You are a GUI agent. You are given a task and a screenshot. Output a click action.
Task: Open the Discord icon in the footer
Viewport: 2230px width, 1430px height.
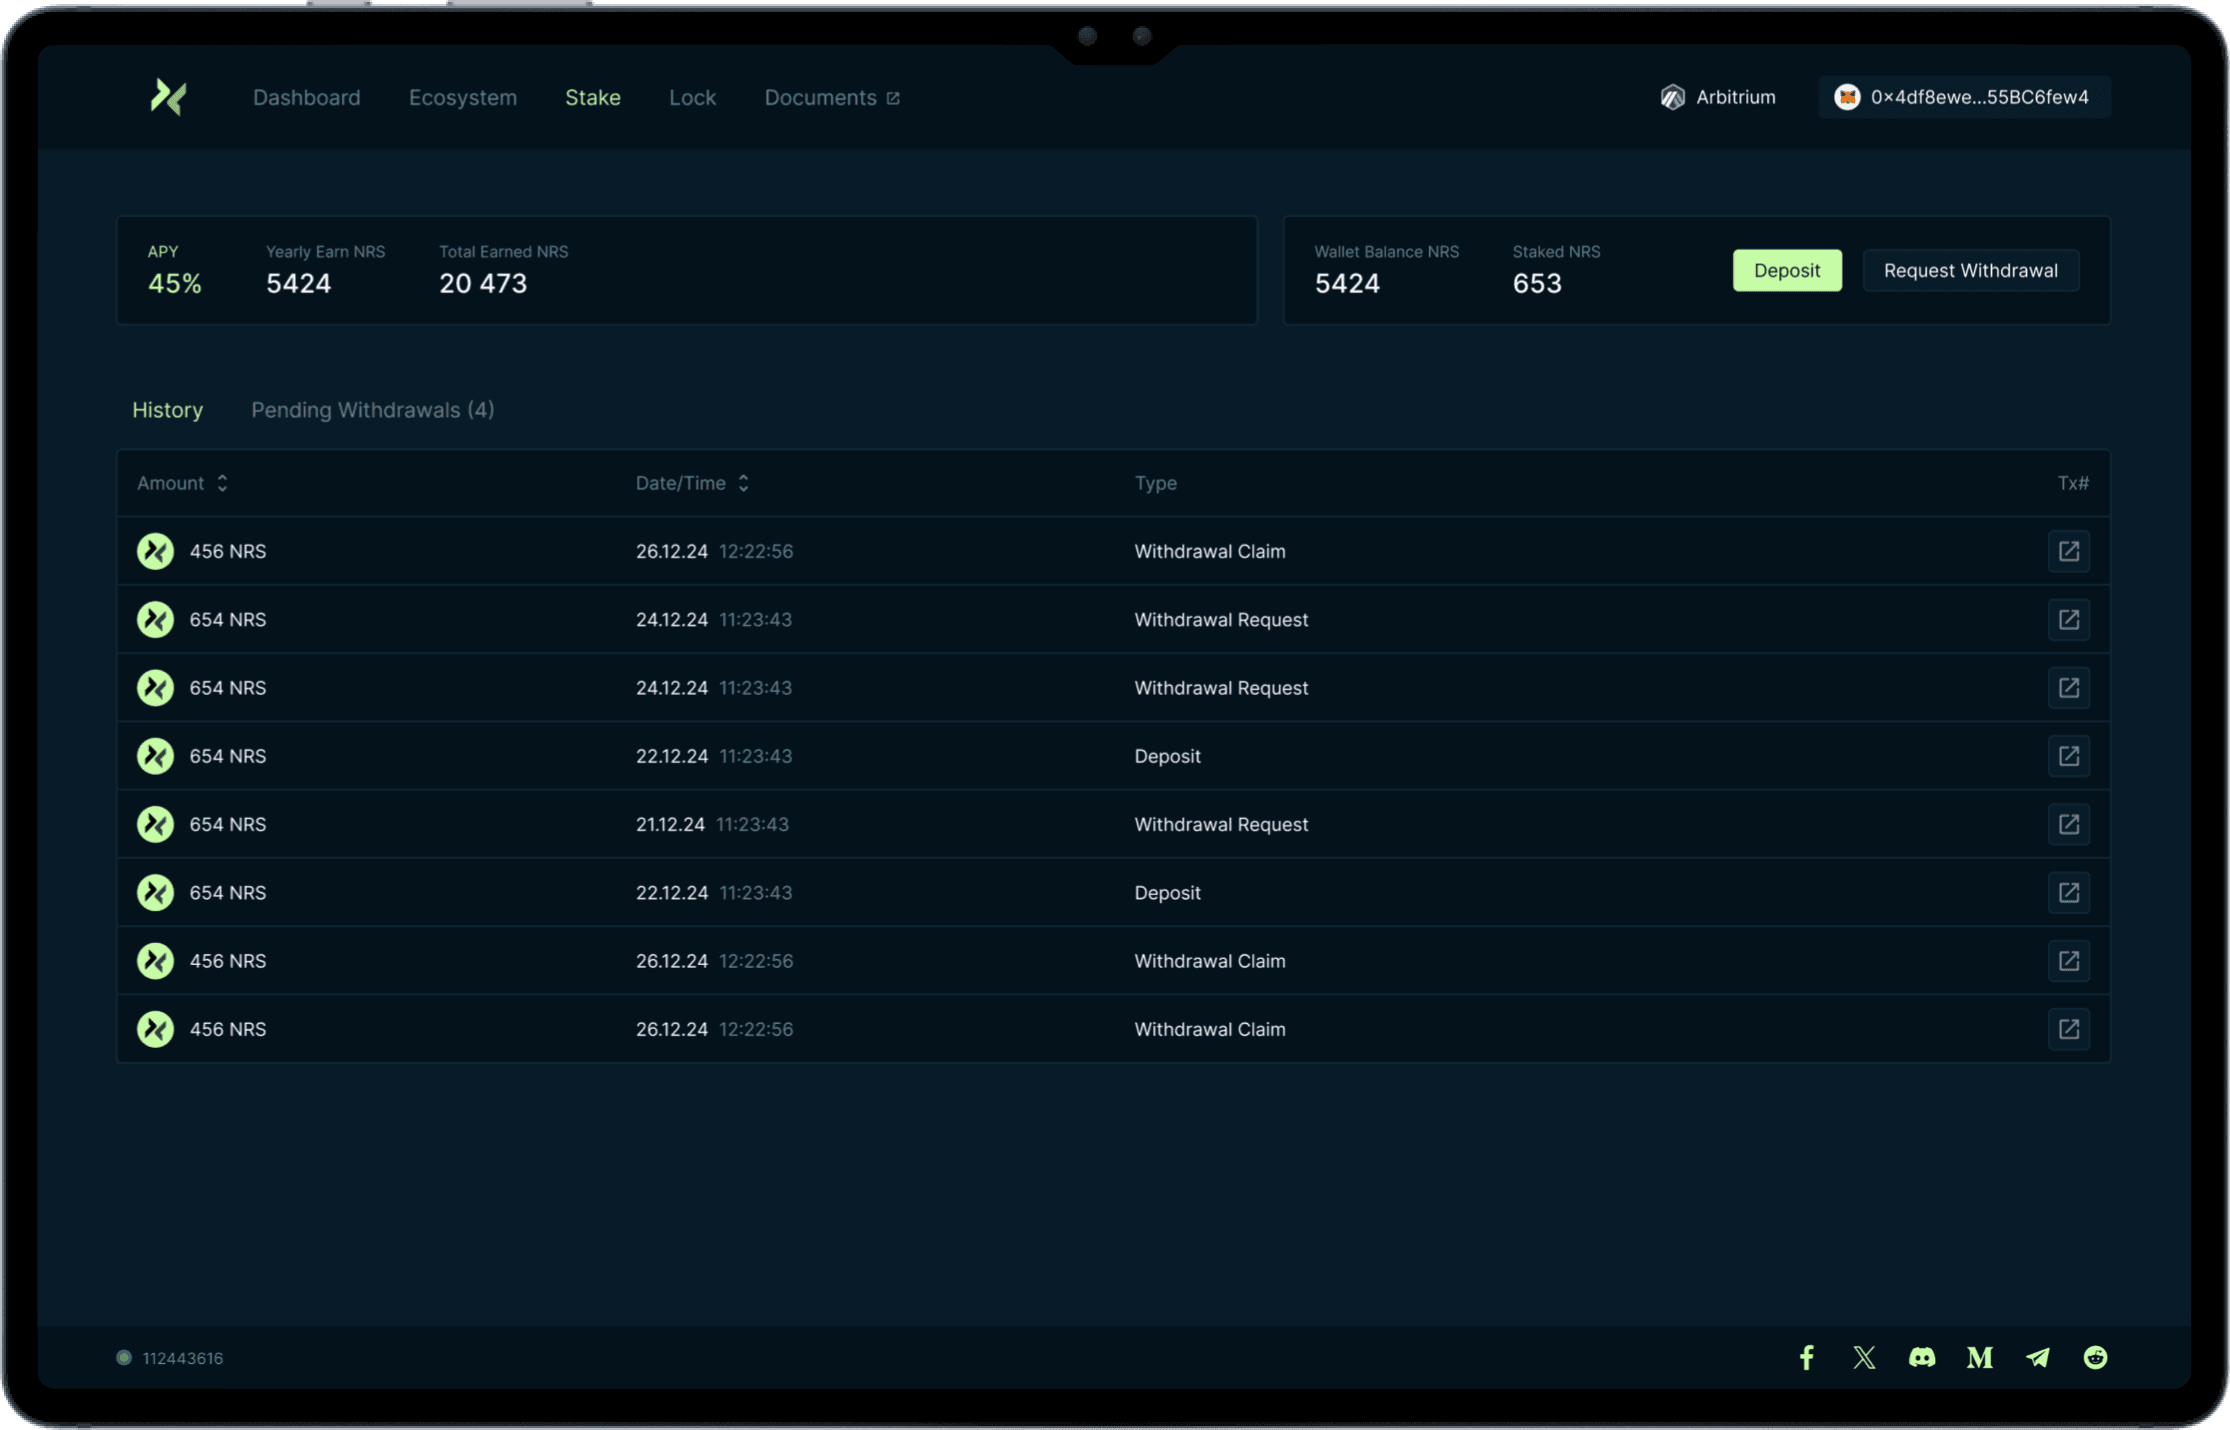point(1921,1357)
